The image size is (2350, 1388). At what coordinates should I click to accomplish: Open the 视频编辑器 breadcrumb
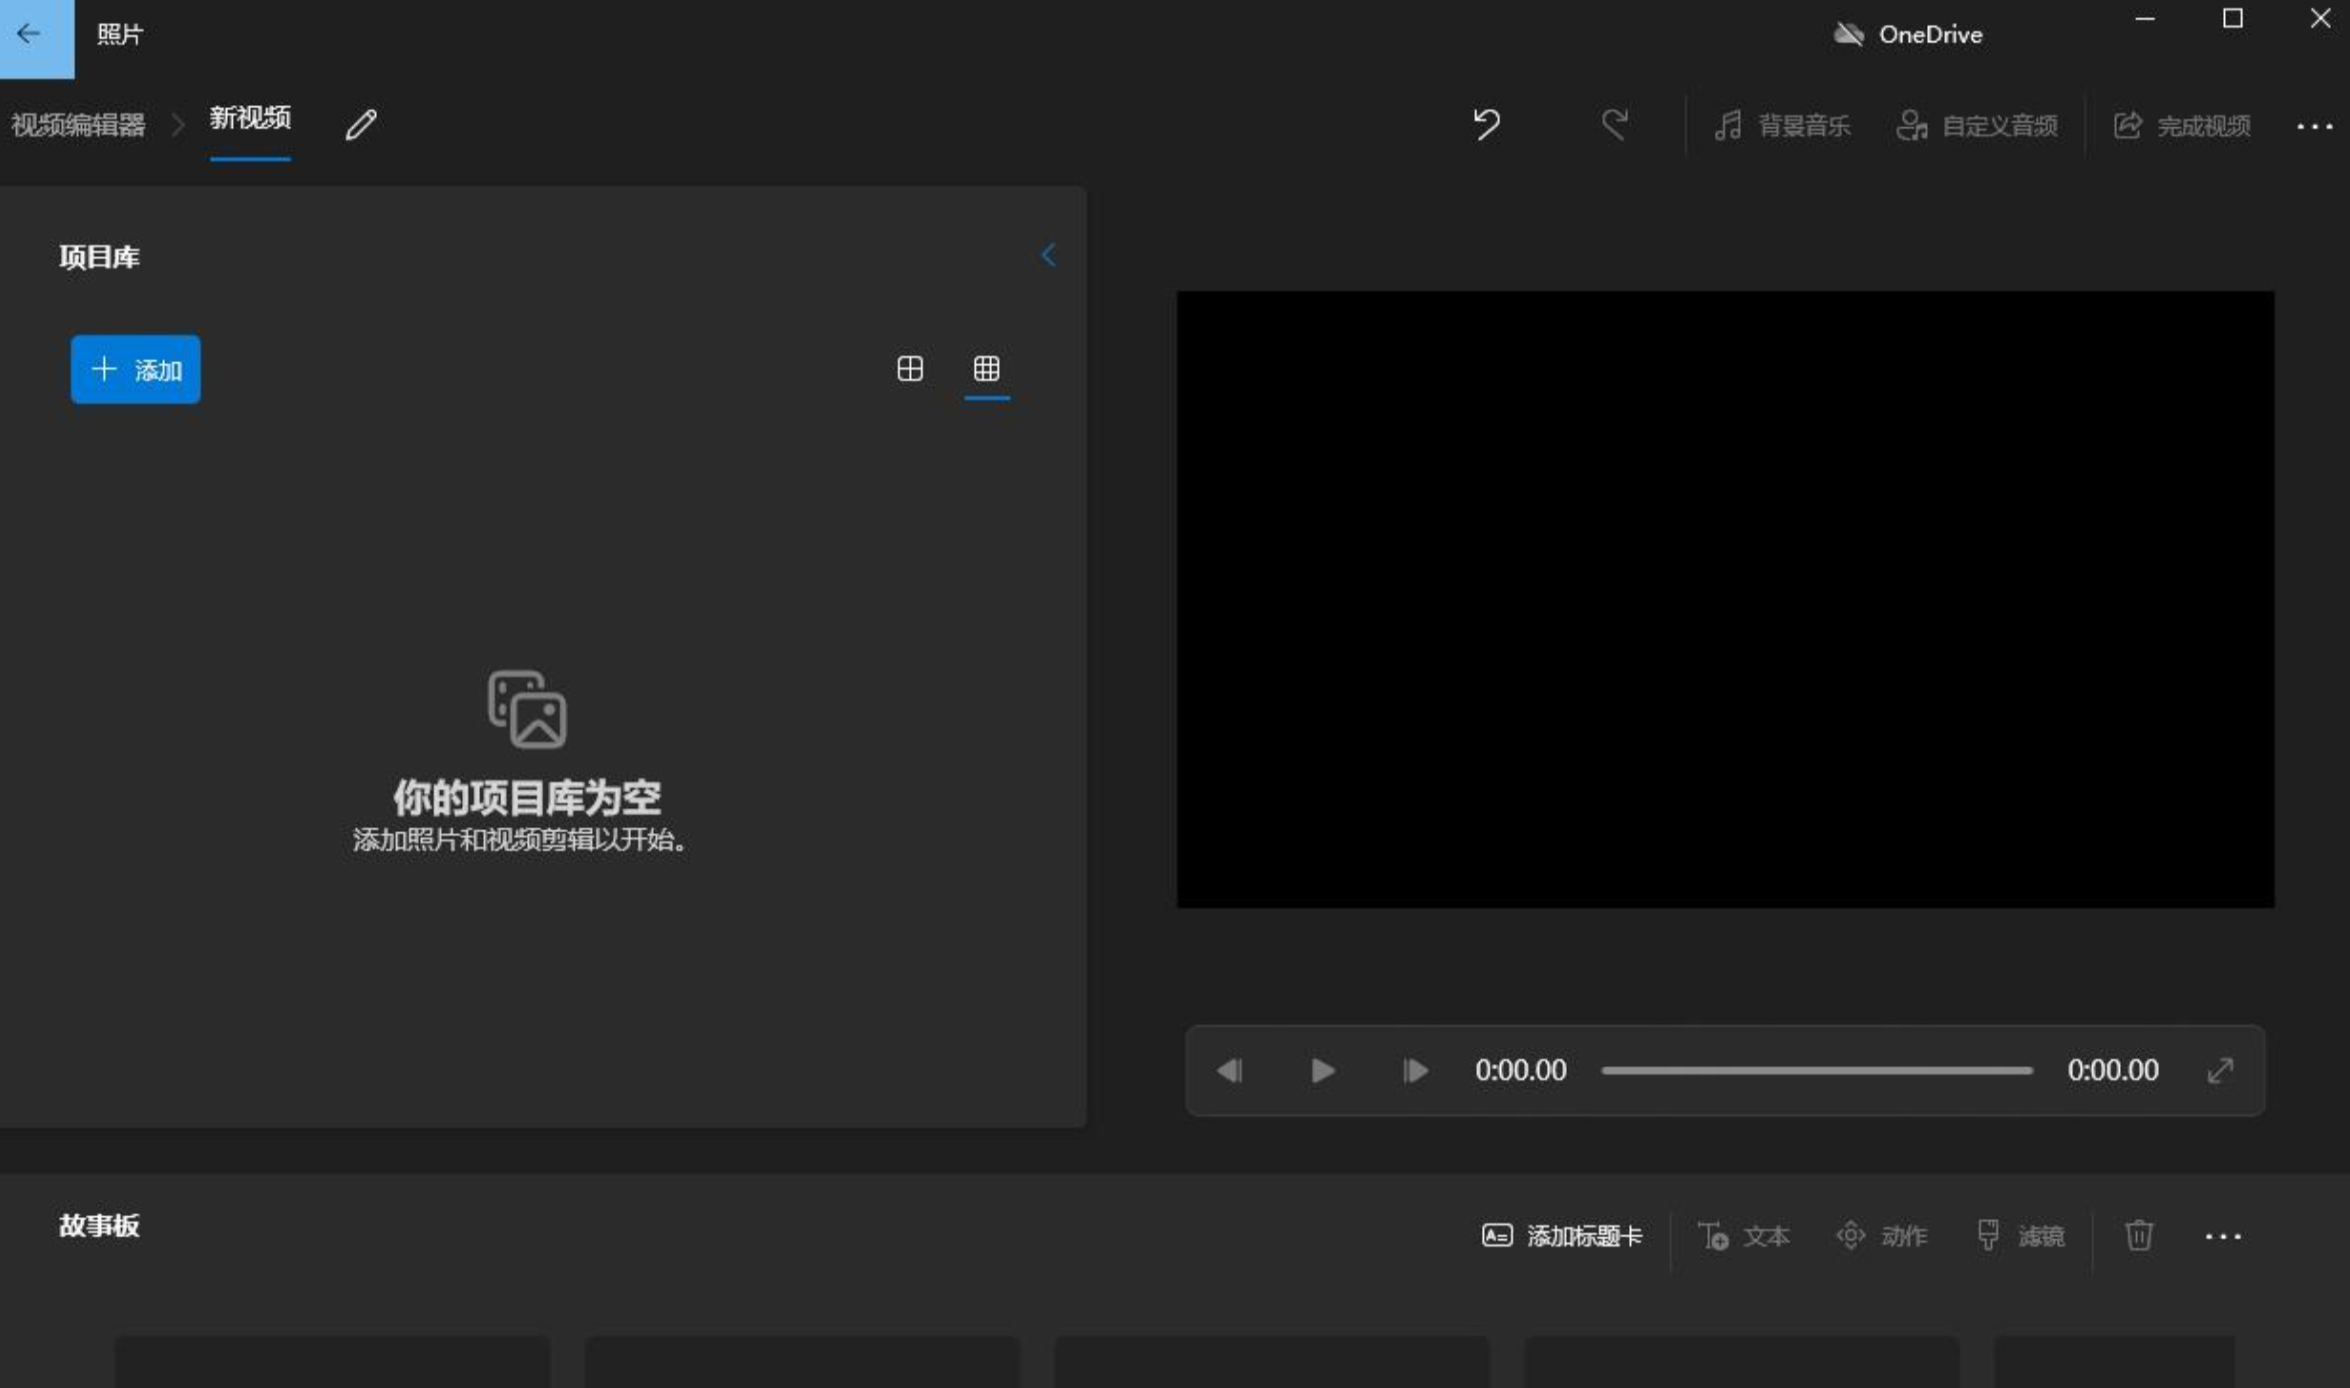point(78,125)
